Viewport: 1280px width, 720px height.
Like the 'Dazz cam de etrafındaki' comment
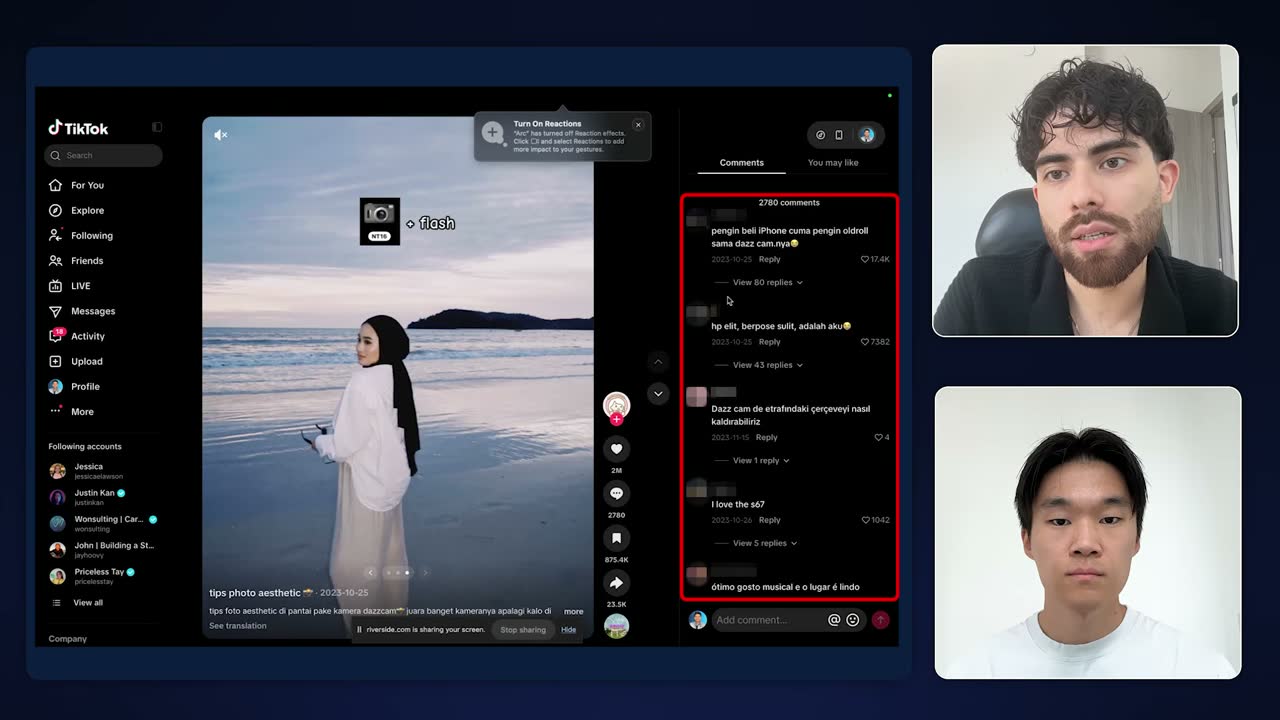(x=881, y=437)
